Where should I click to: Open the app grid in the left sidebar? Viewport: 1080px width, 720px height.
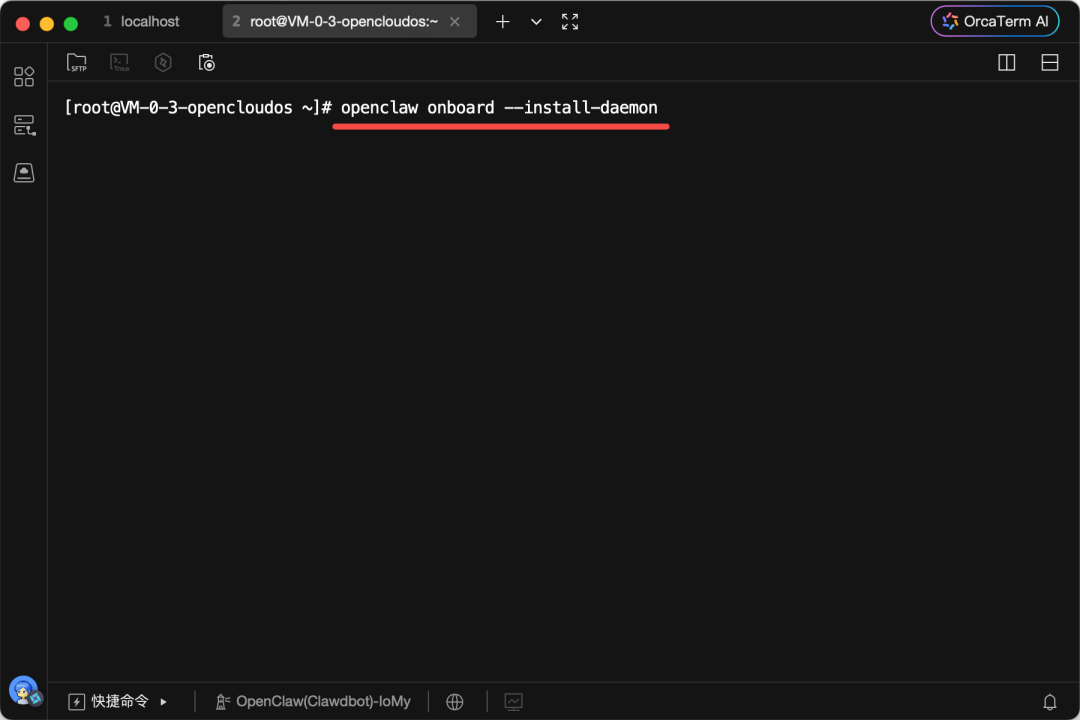[x=23, y=76]
